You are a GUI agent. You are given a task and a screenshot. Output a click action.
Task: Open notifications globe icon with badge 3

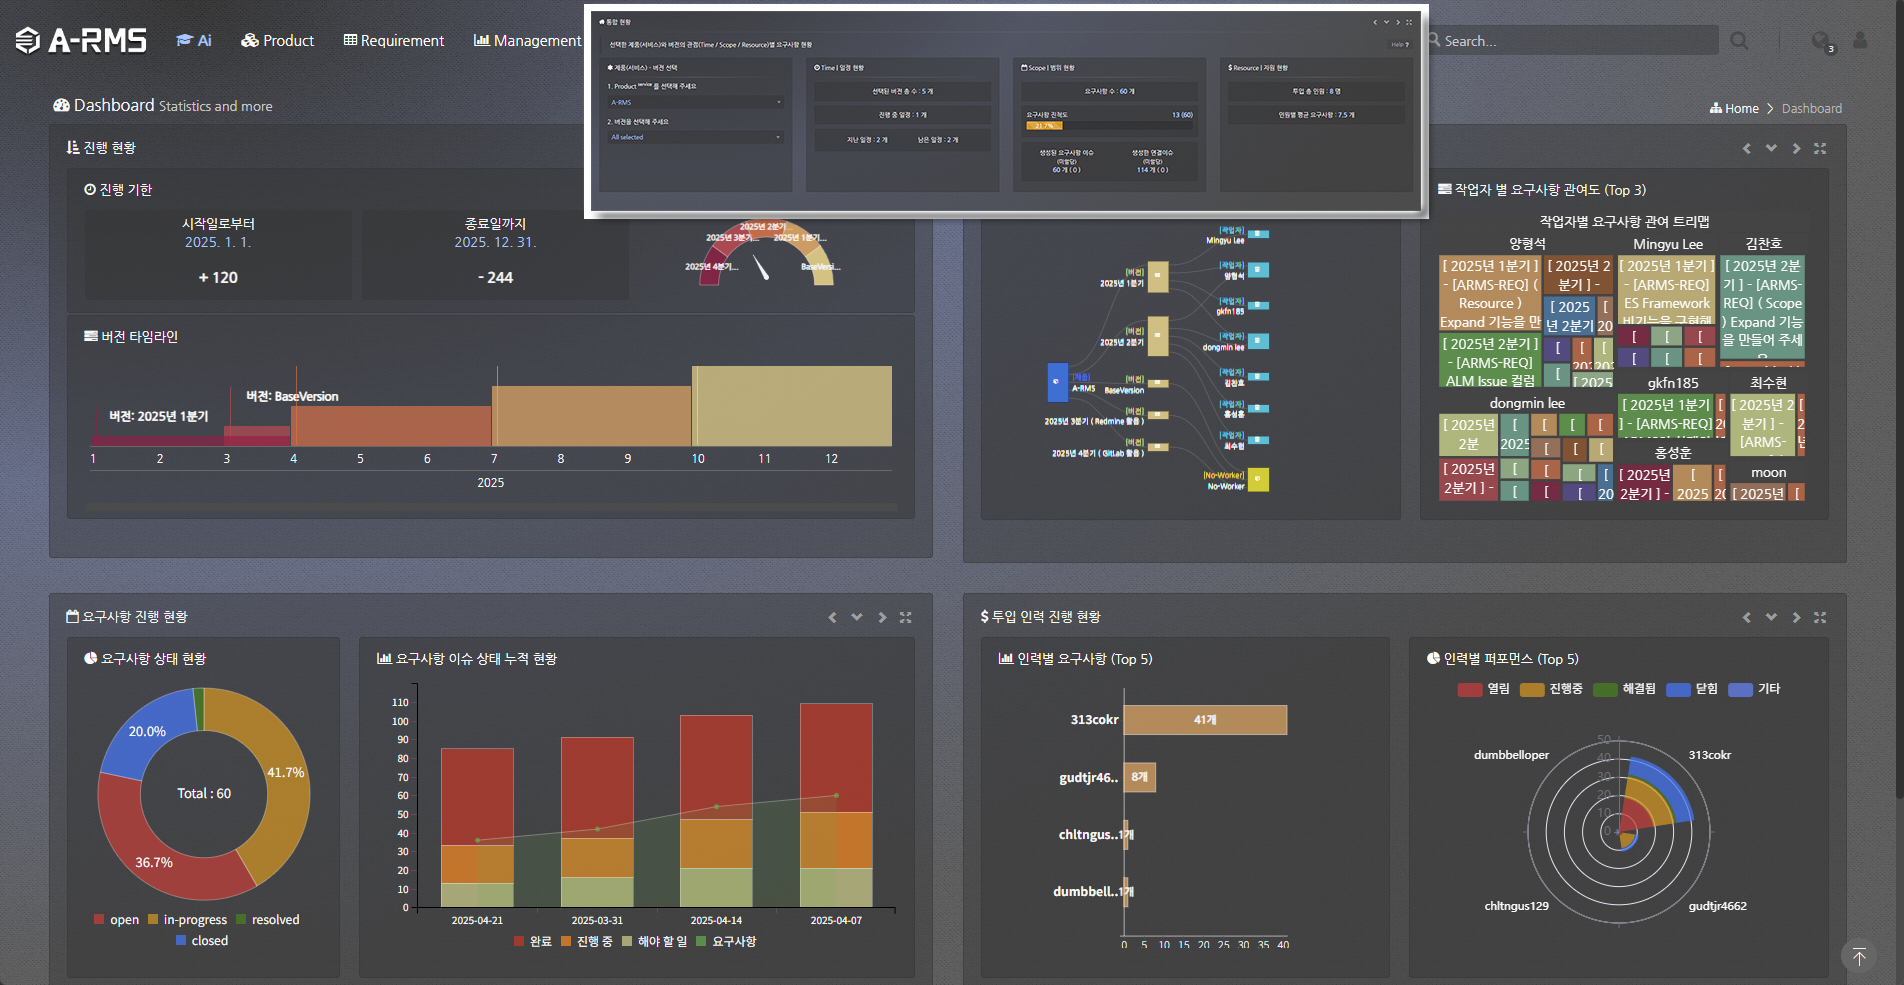tap(1821, 41)
